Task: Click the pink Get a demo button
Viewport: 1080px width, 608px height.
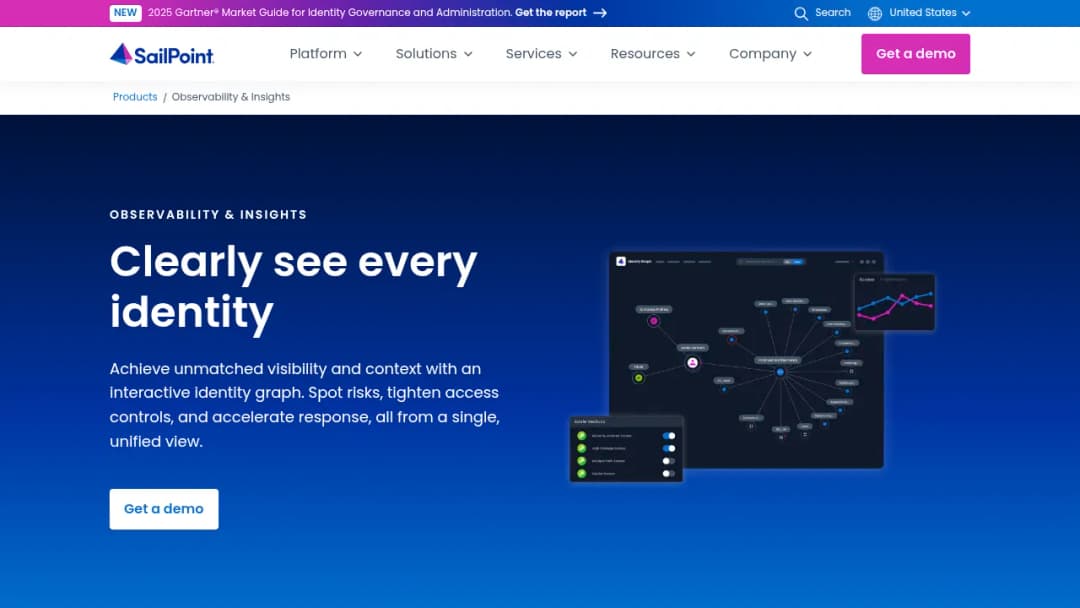Action: [x=915, y=54]
